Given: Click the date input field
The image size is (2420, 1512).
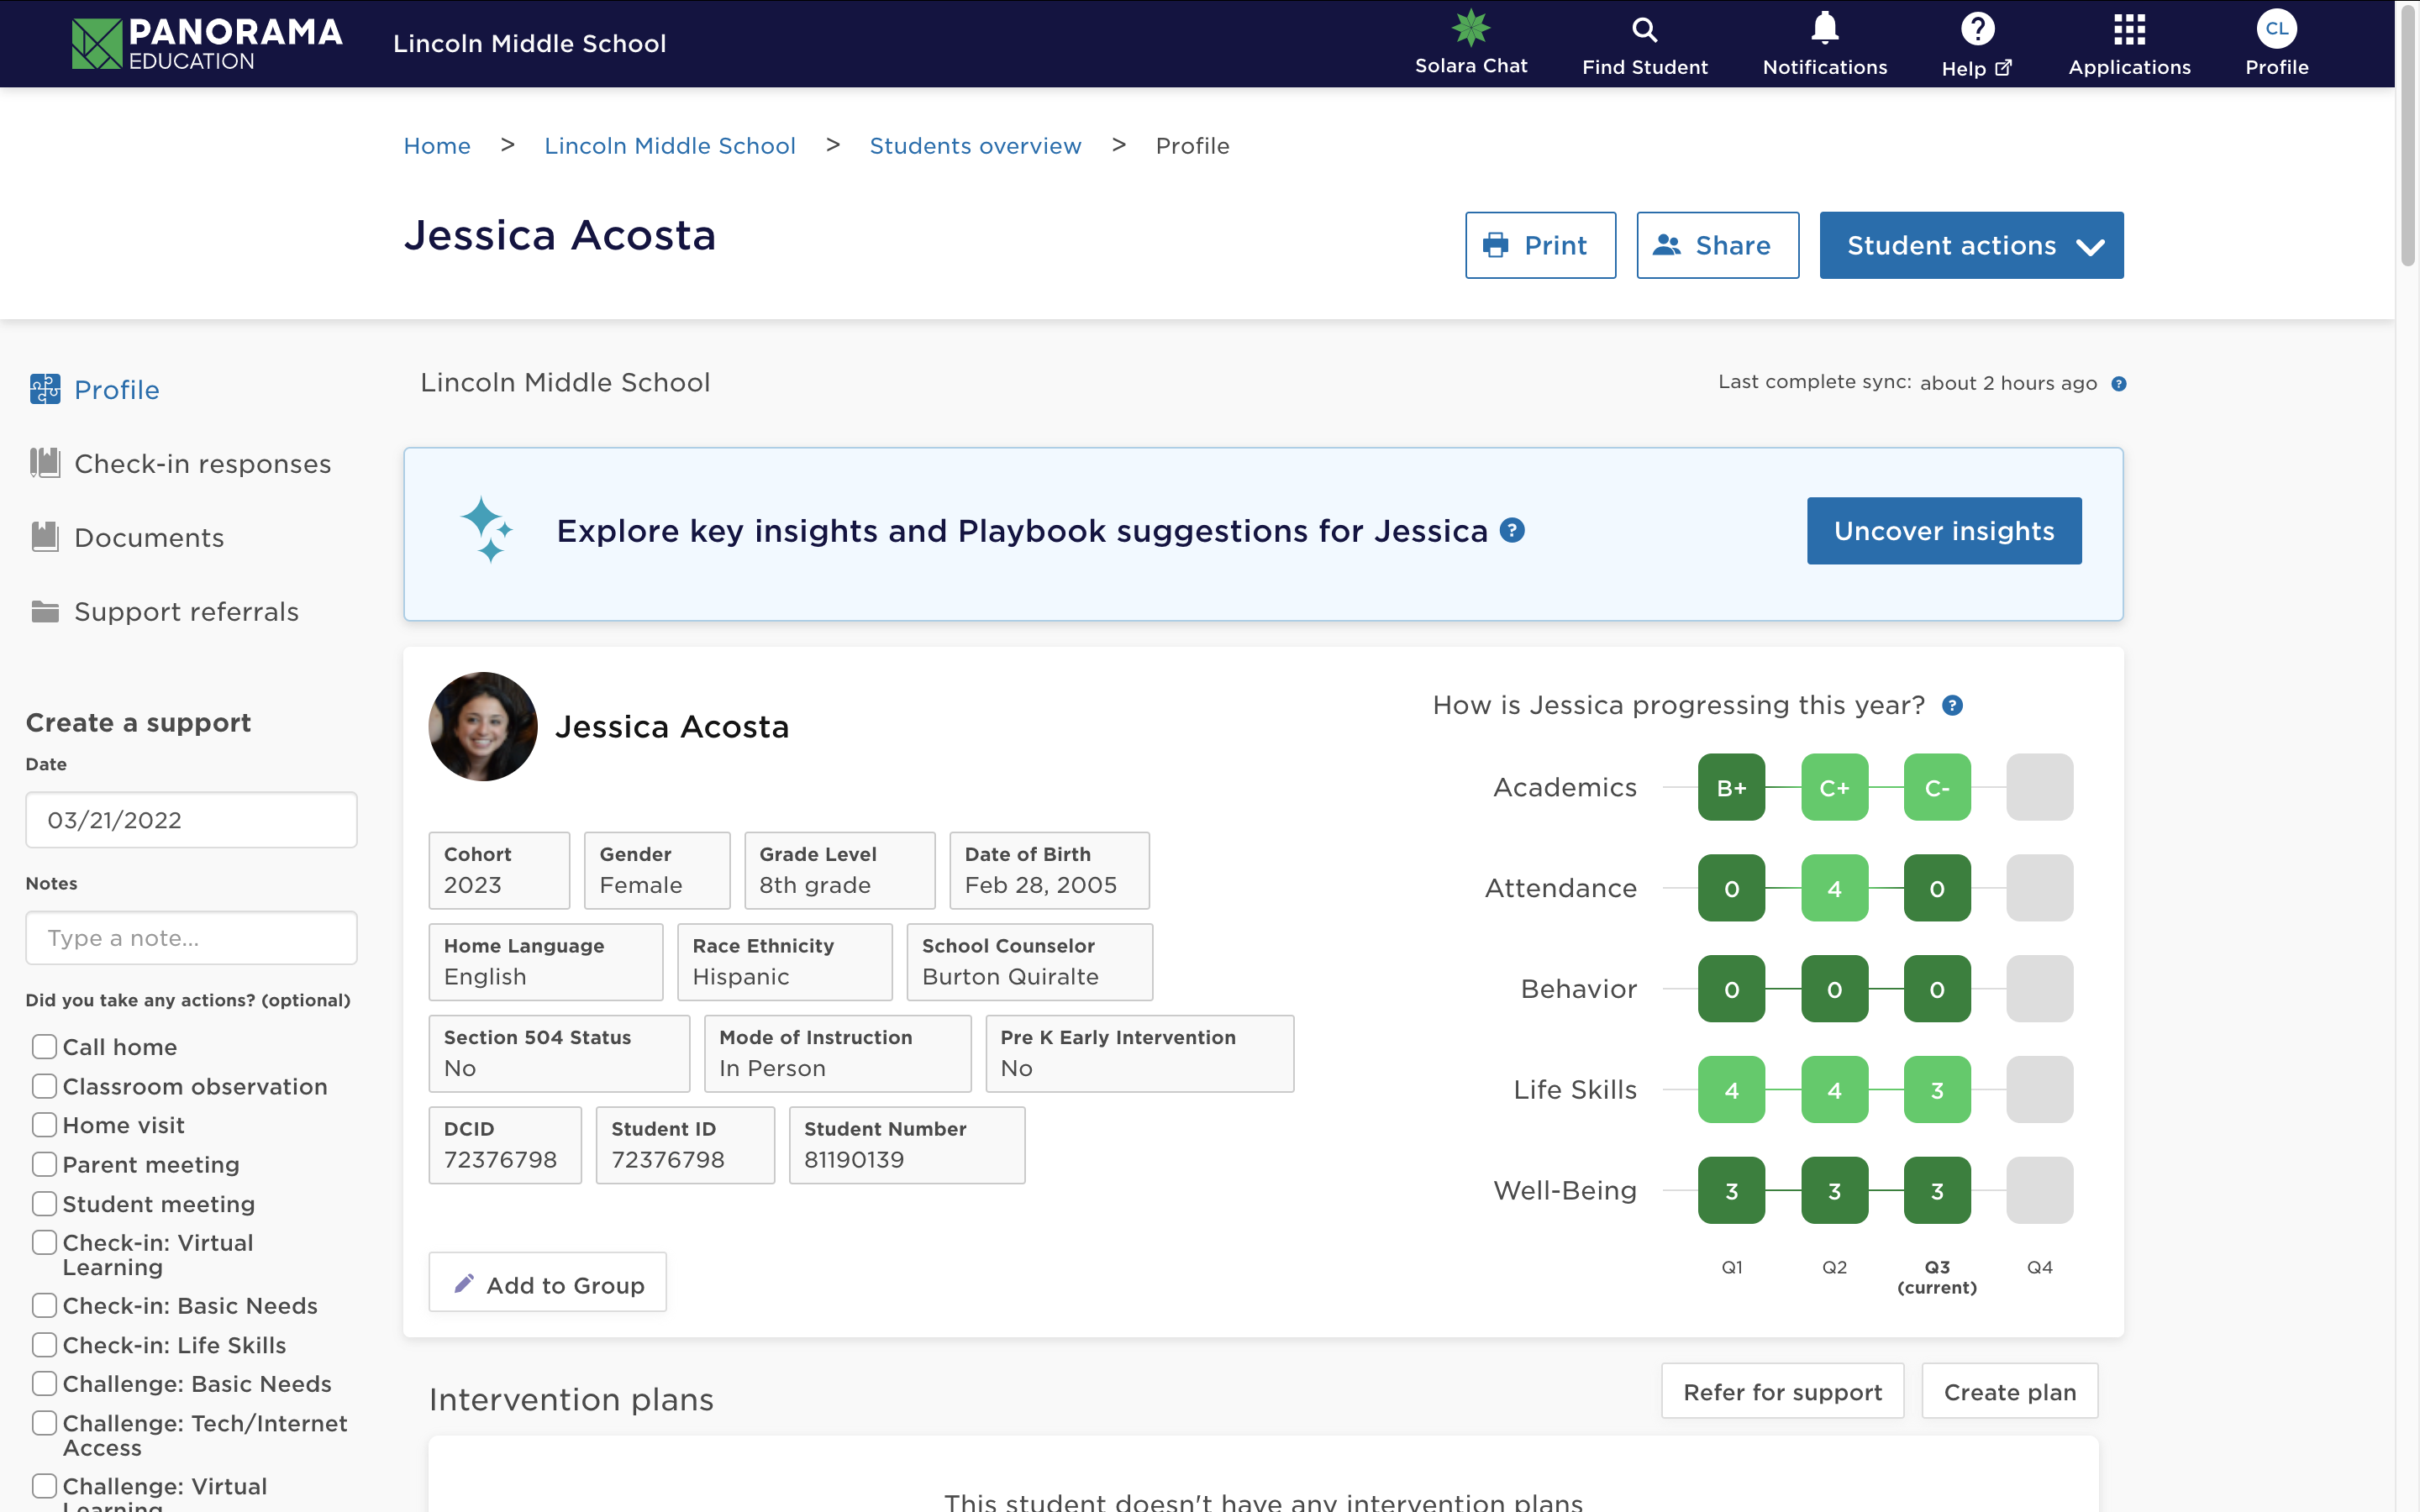Looking at the screenshot, I should [190, 819].
